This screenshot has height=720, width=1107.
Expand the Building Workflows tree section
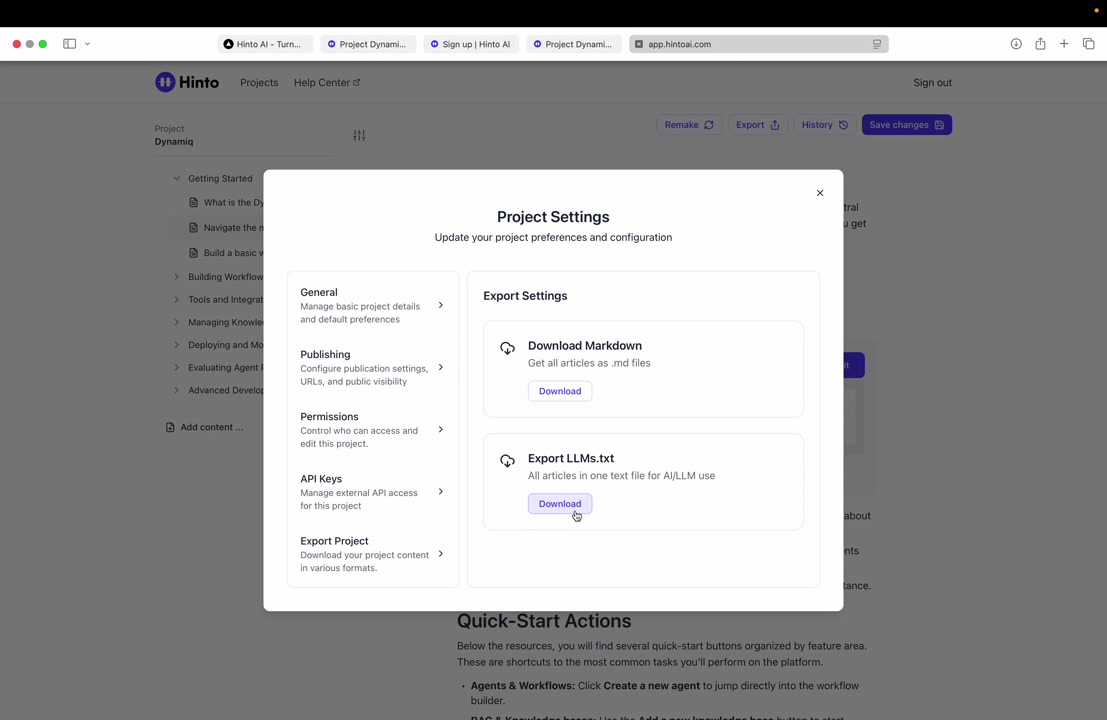pyautogui.click(x=177, y=277)
